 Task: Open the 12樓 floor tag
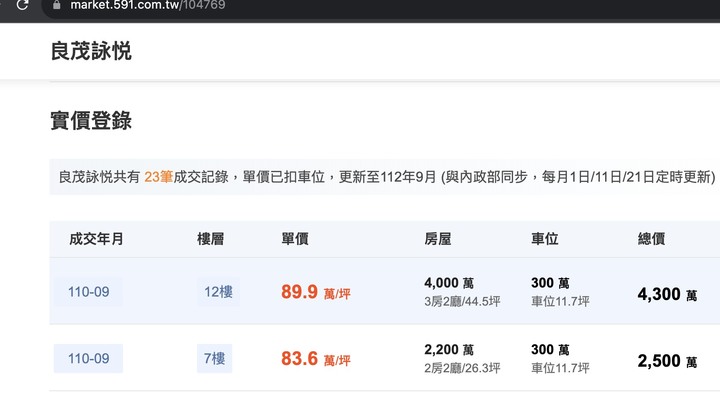218,292
